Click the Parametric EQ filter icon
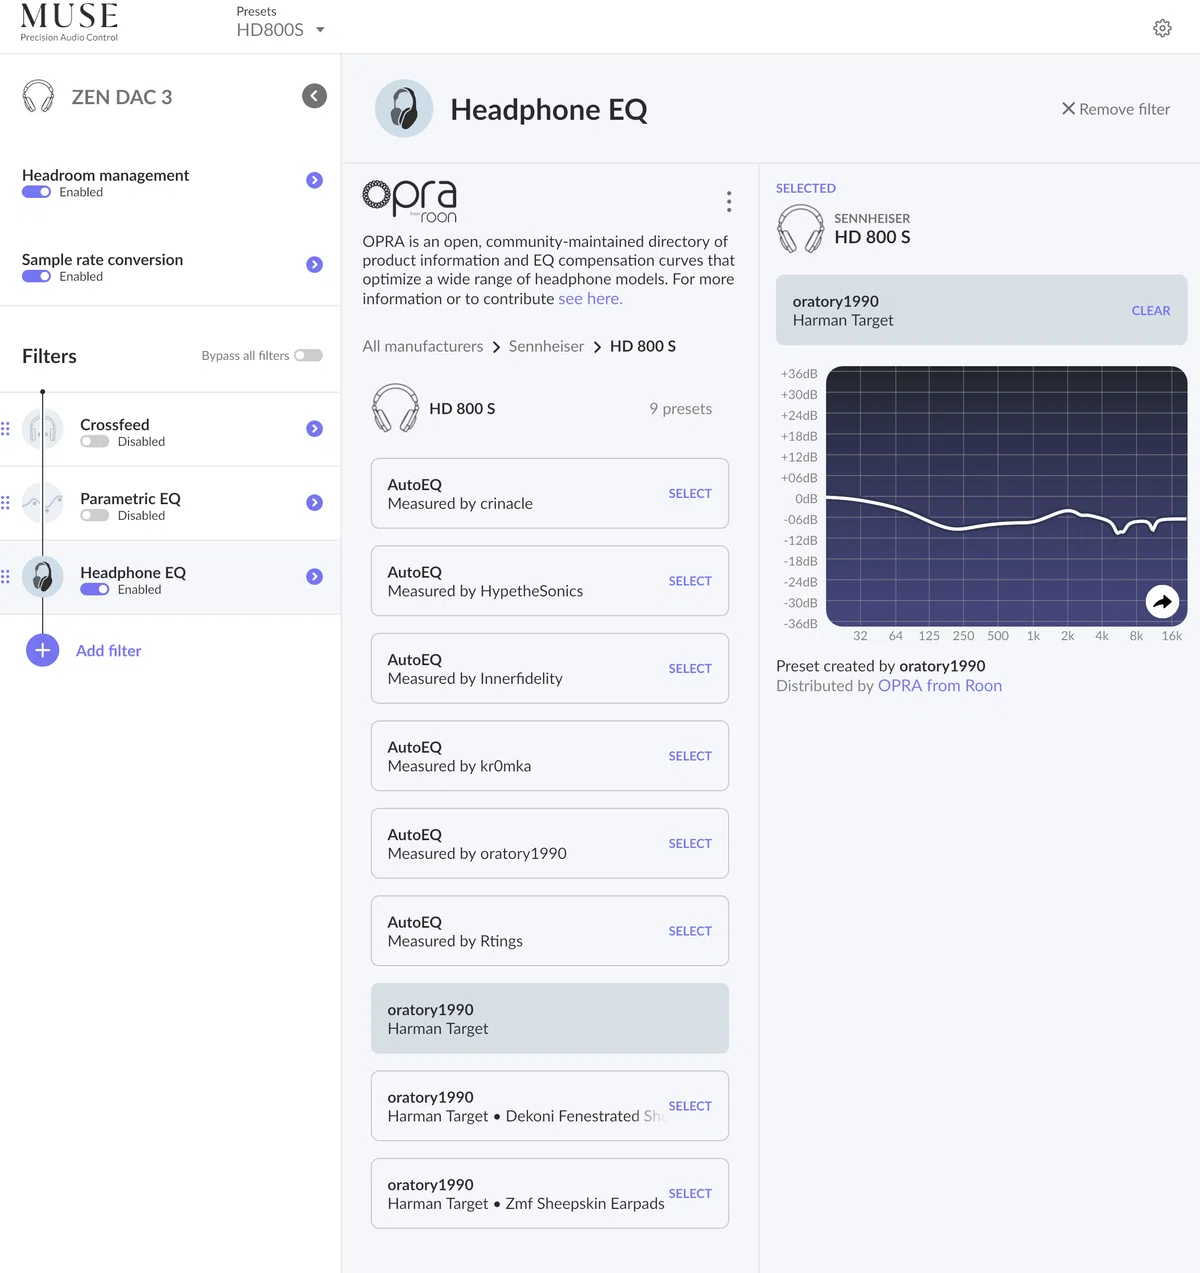Screen dimensions: 1200x1273 [42, 503]
